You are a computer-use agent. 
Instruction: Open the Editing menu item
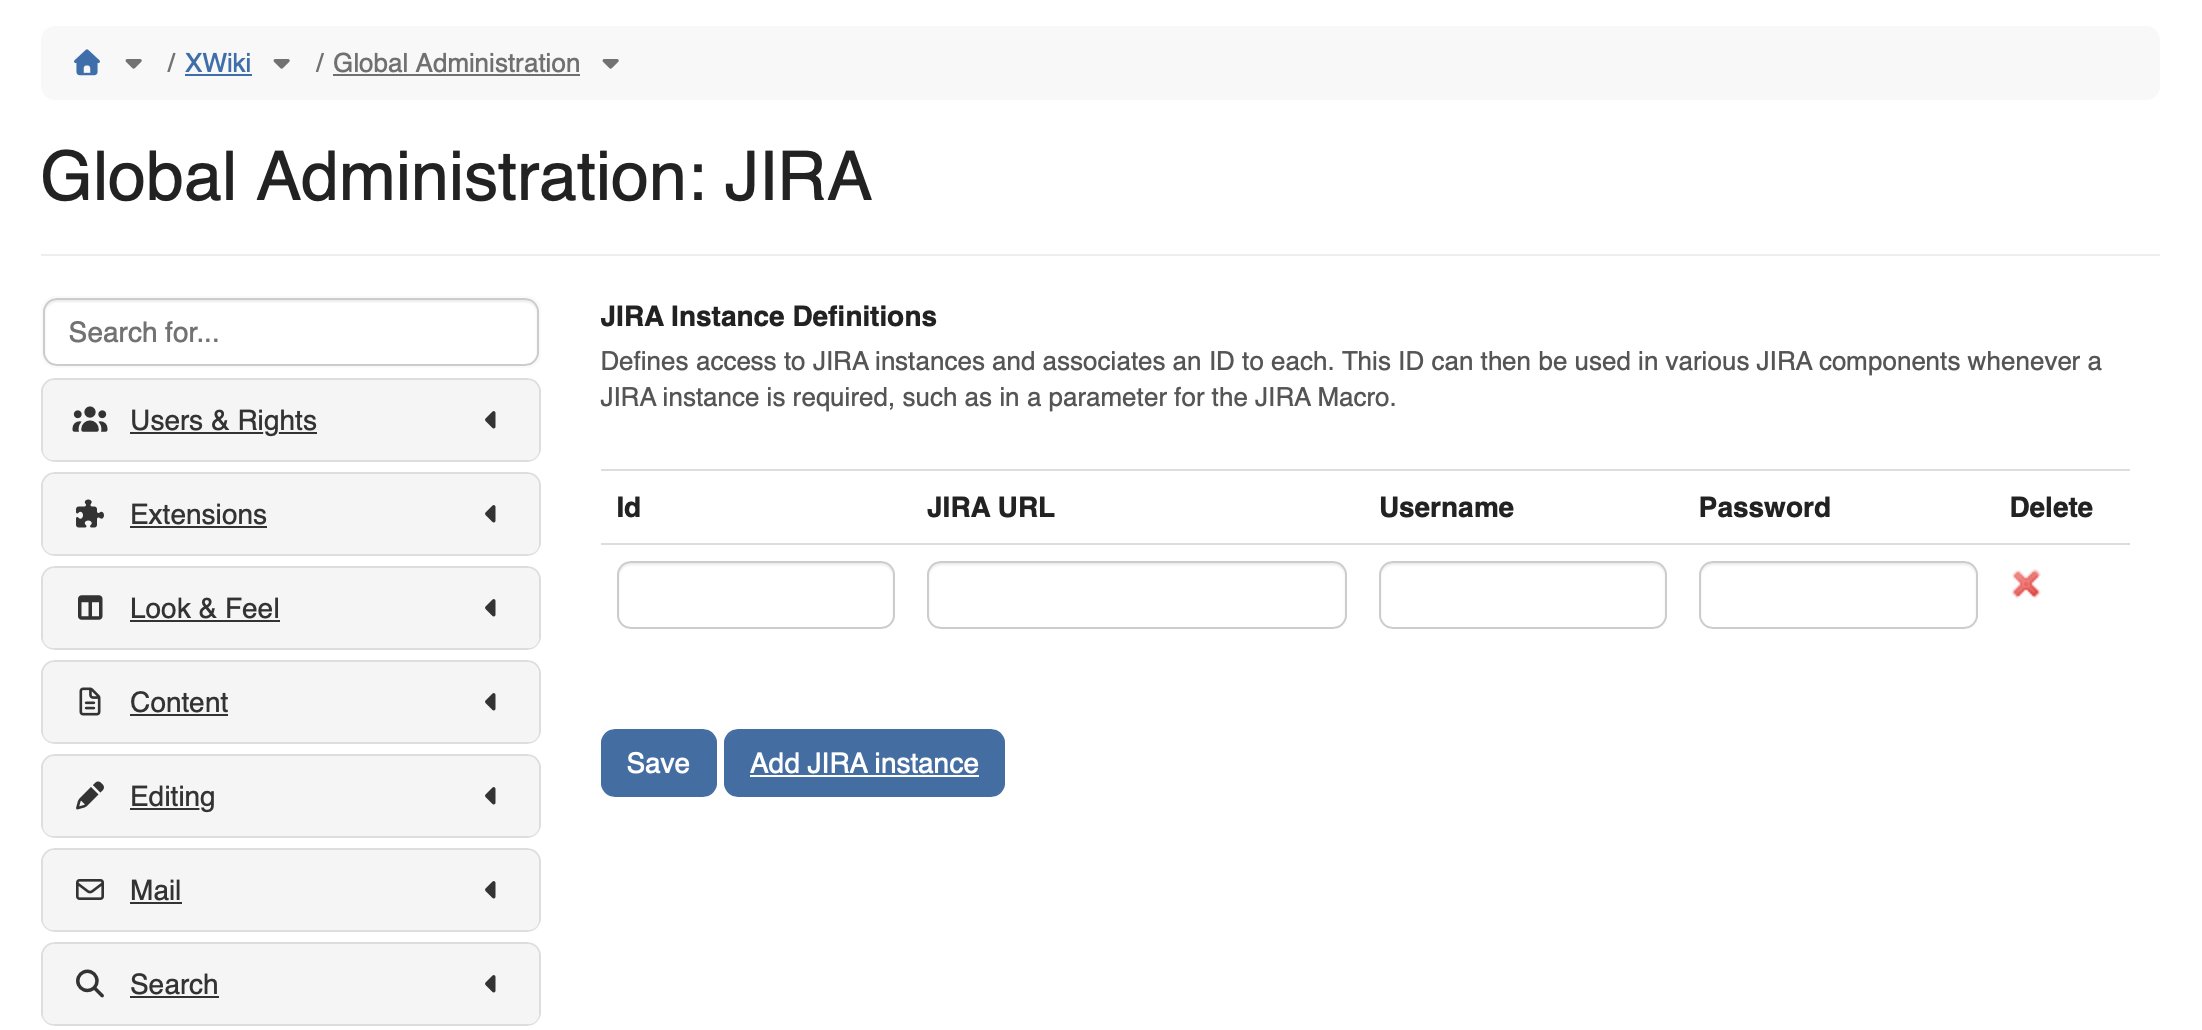[172, 796]
